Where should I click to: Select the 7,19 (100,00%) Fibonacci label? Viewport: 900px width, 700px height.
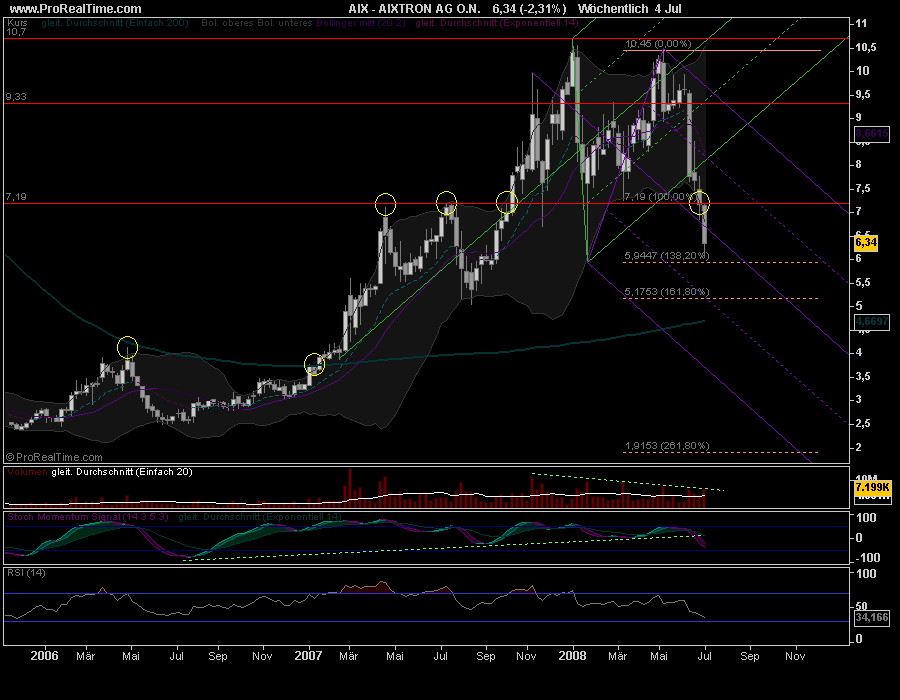point(661,196)
